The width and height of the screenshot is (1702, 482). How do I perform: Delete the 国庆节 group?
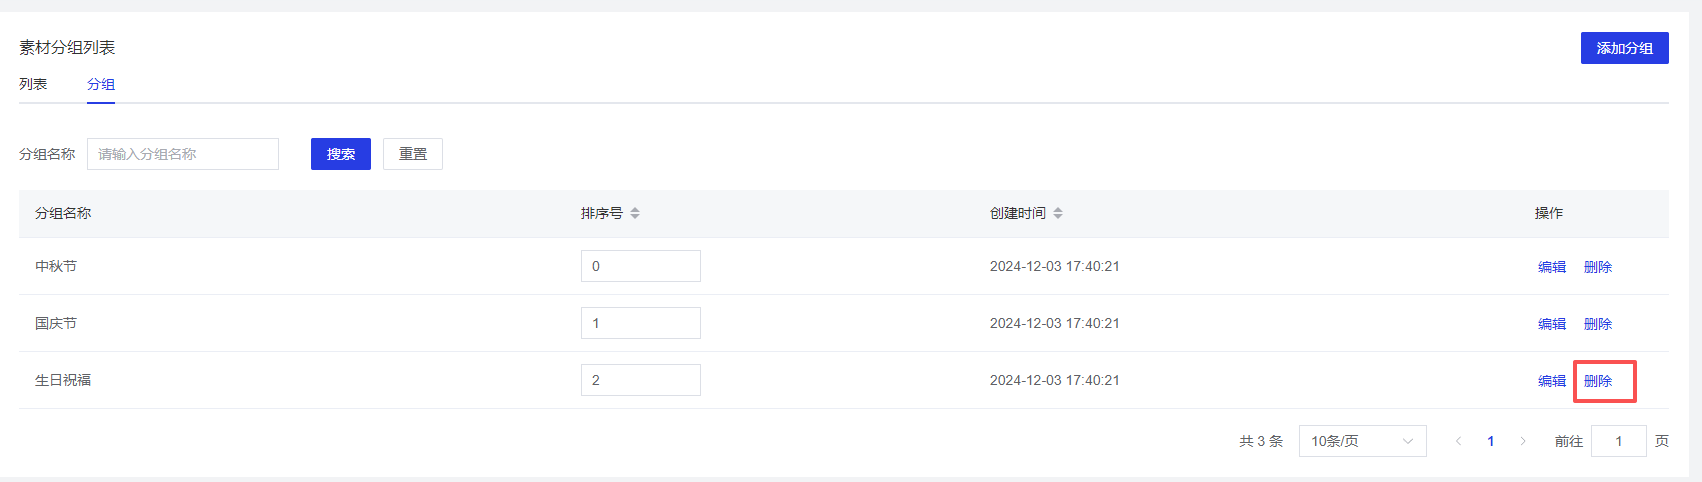click(x=1598, y=324)
